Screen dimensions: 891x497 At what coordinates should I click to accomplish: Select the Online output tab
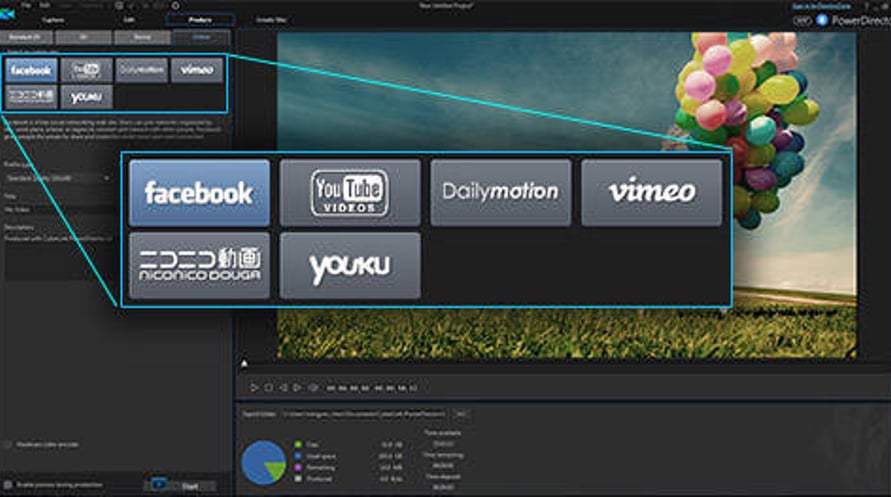click(x=201, y=37)
